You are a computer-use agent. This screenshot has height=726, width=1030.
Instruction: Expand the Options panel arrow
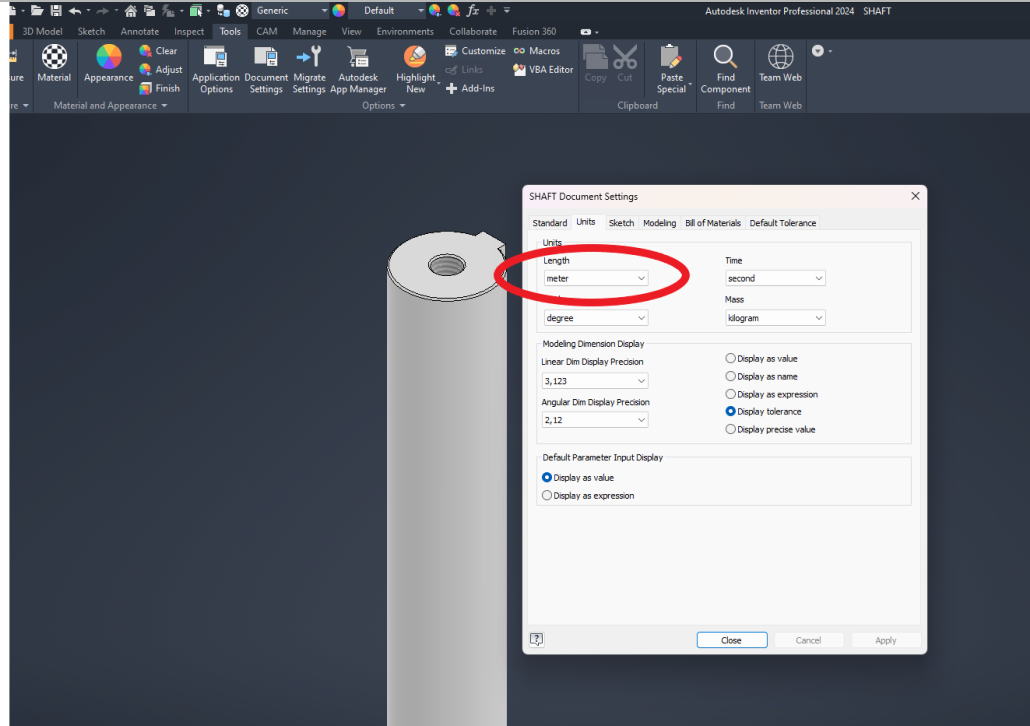click(x=402, y=106)
